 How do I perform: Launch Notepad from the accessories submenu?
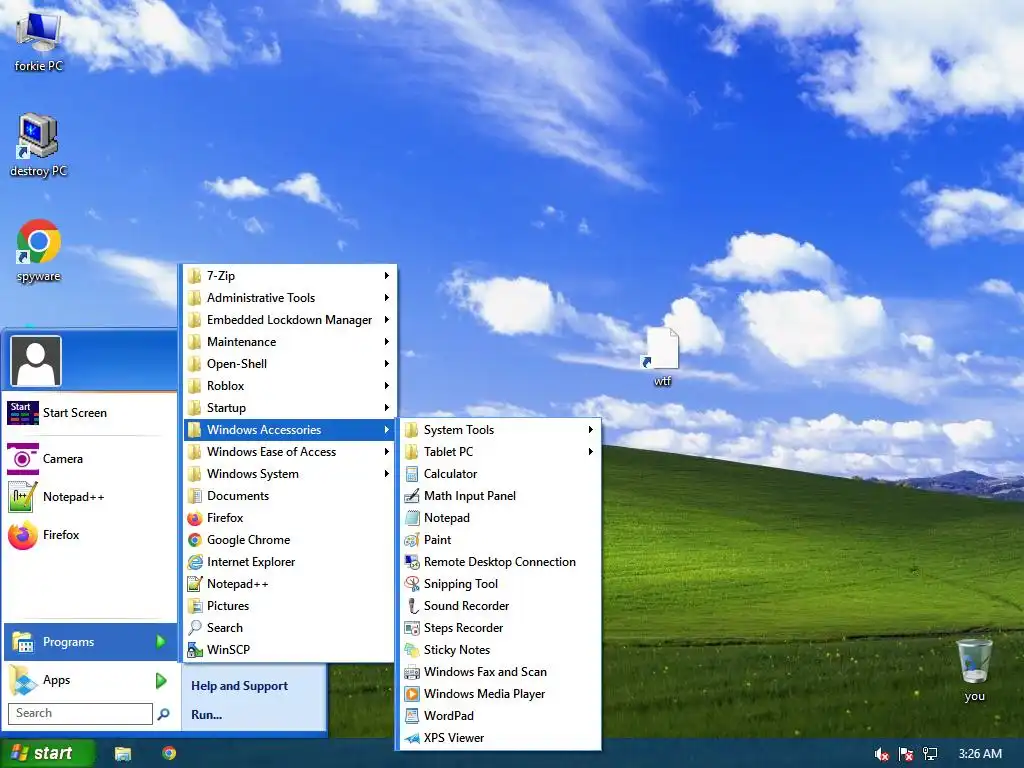click(500, 518)
